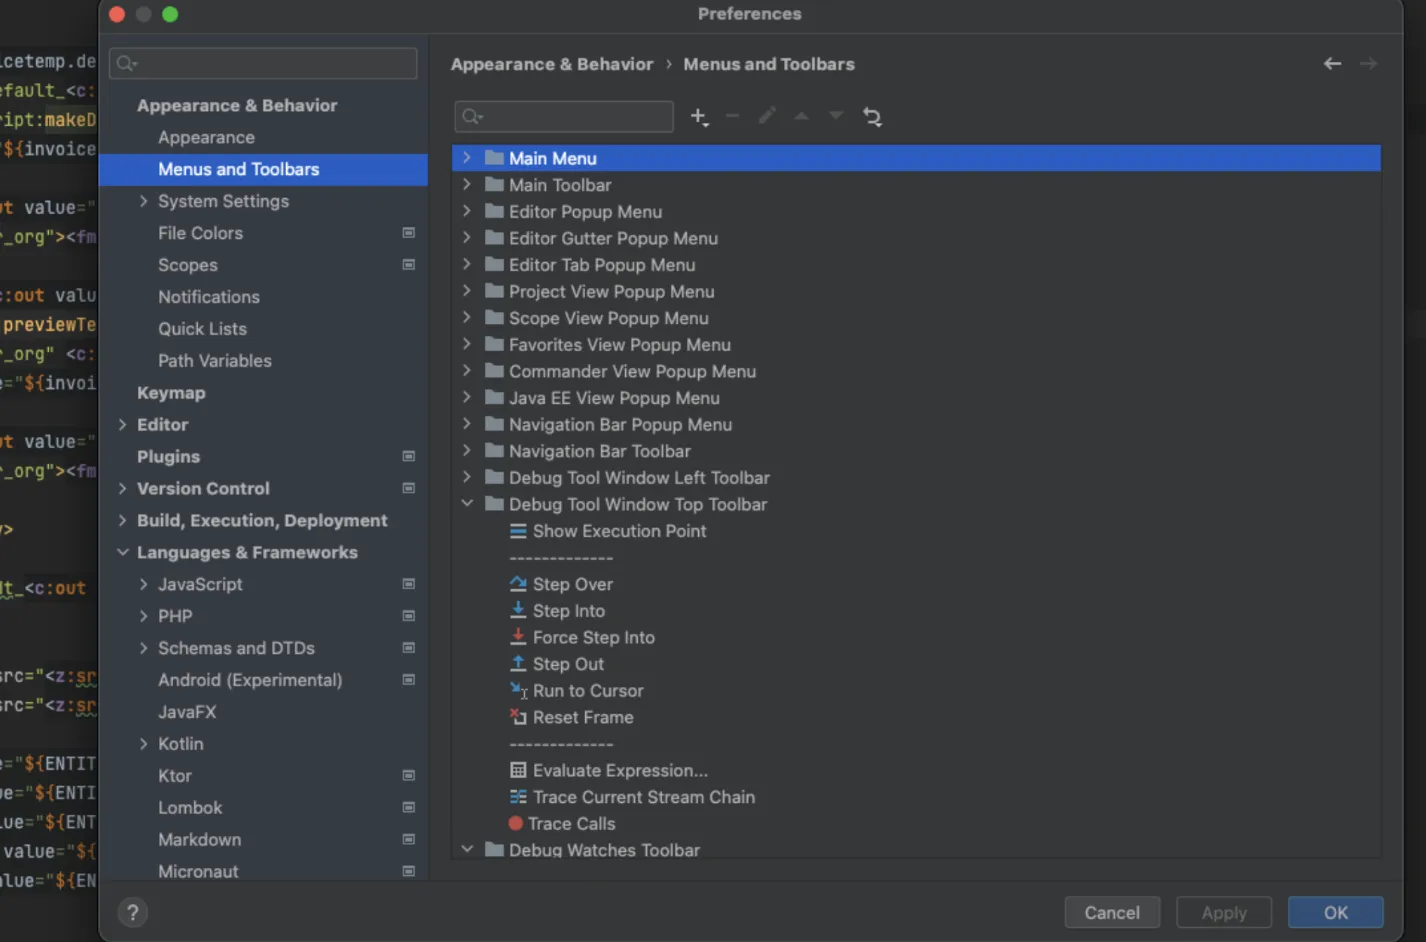Click the back navigation arrow
The width and height of the screenshot is (1426, 942).
[1332, 64]
